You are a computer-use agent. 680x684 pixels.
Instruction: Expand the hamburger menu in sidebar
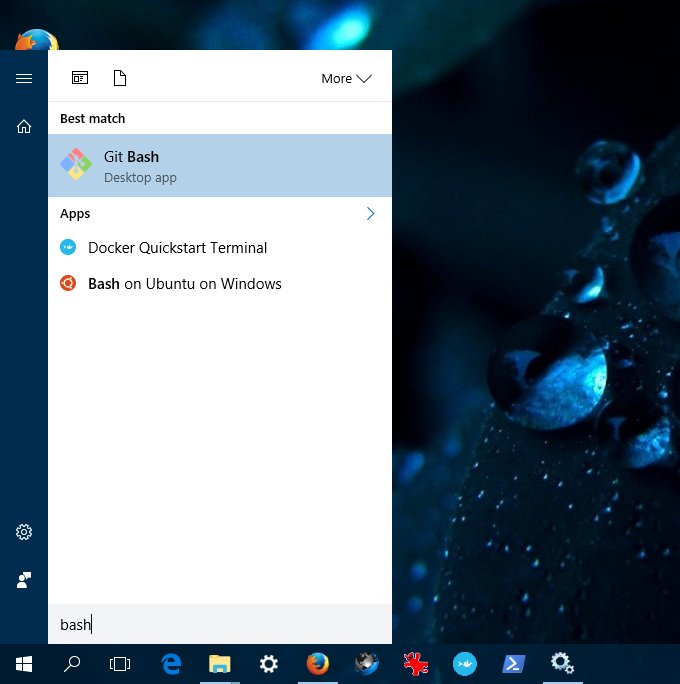click(24, 78)
